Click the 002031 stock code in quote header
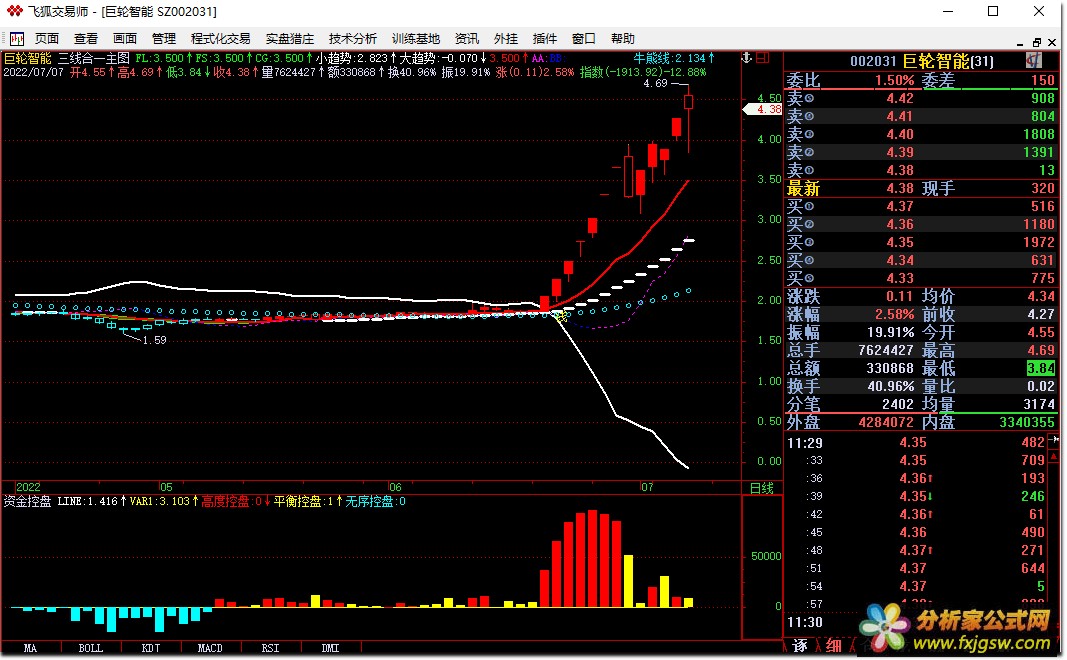Image resolution: width=1067 pixels, height=660 pixels. coord(873,61)
